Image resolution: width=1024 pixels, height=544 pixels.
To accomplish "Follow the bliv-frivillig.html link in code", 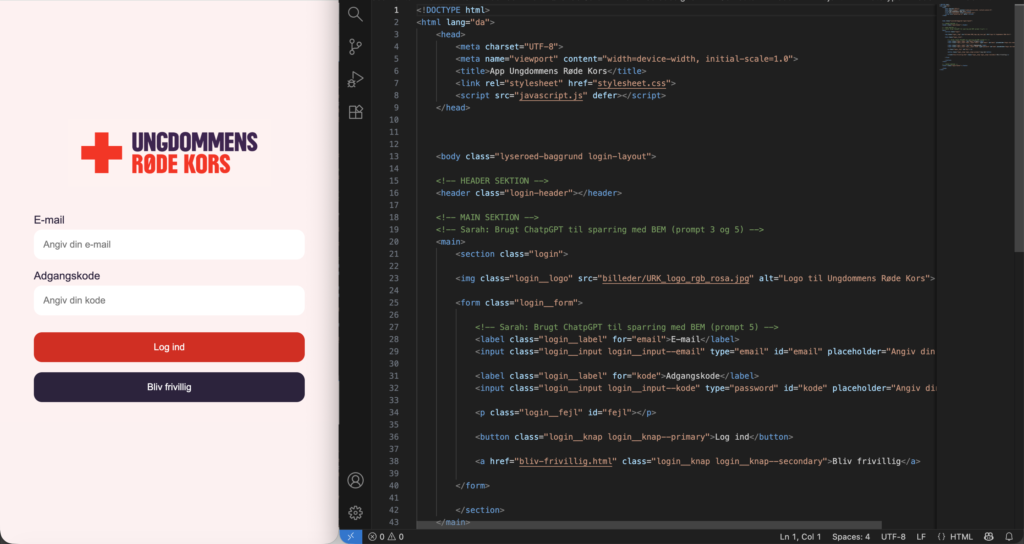I will pos(566,461).
